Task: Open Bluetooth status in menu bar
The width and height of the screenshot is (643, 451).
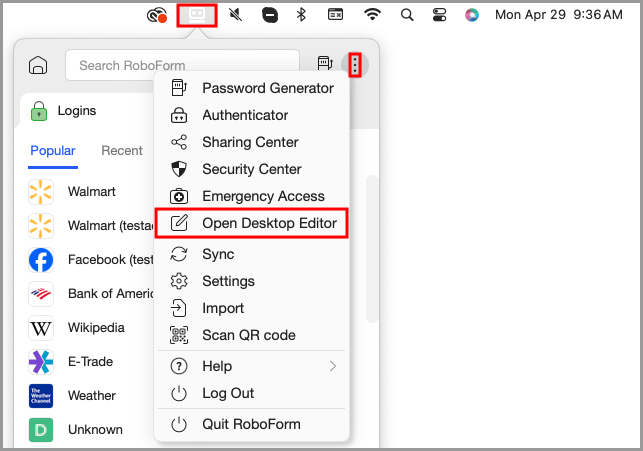Action: [301, 15]
